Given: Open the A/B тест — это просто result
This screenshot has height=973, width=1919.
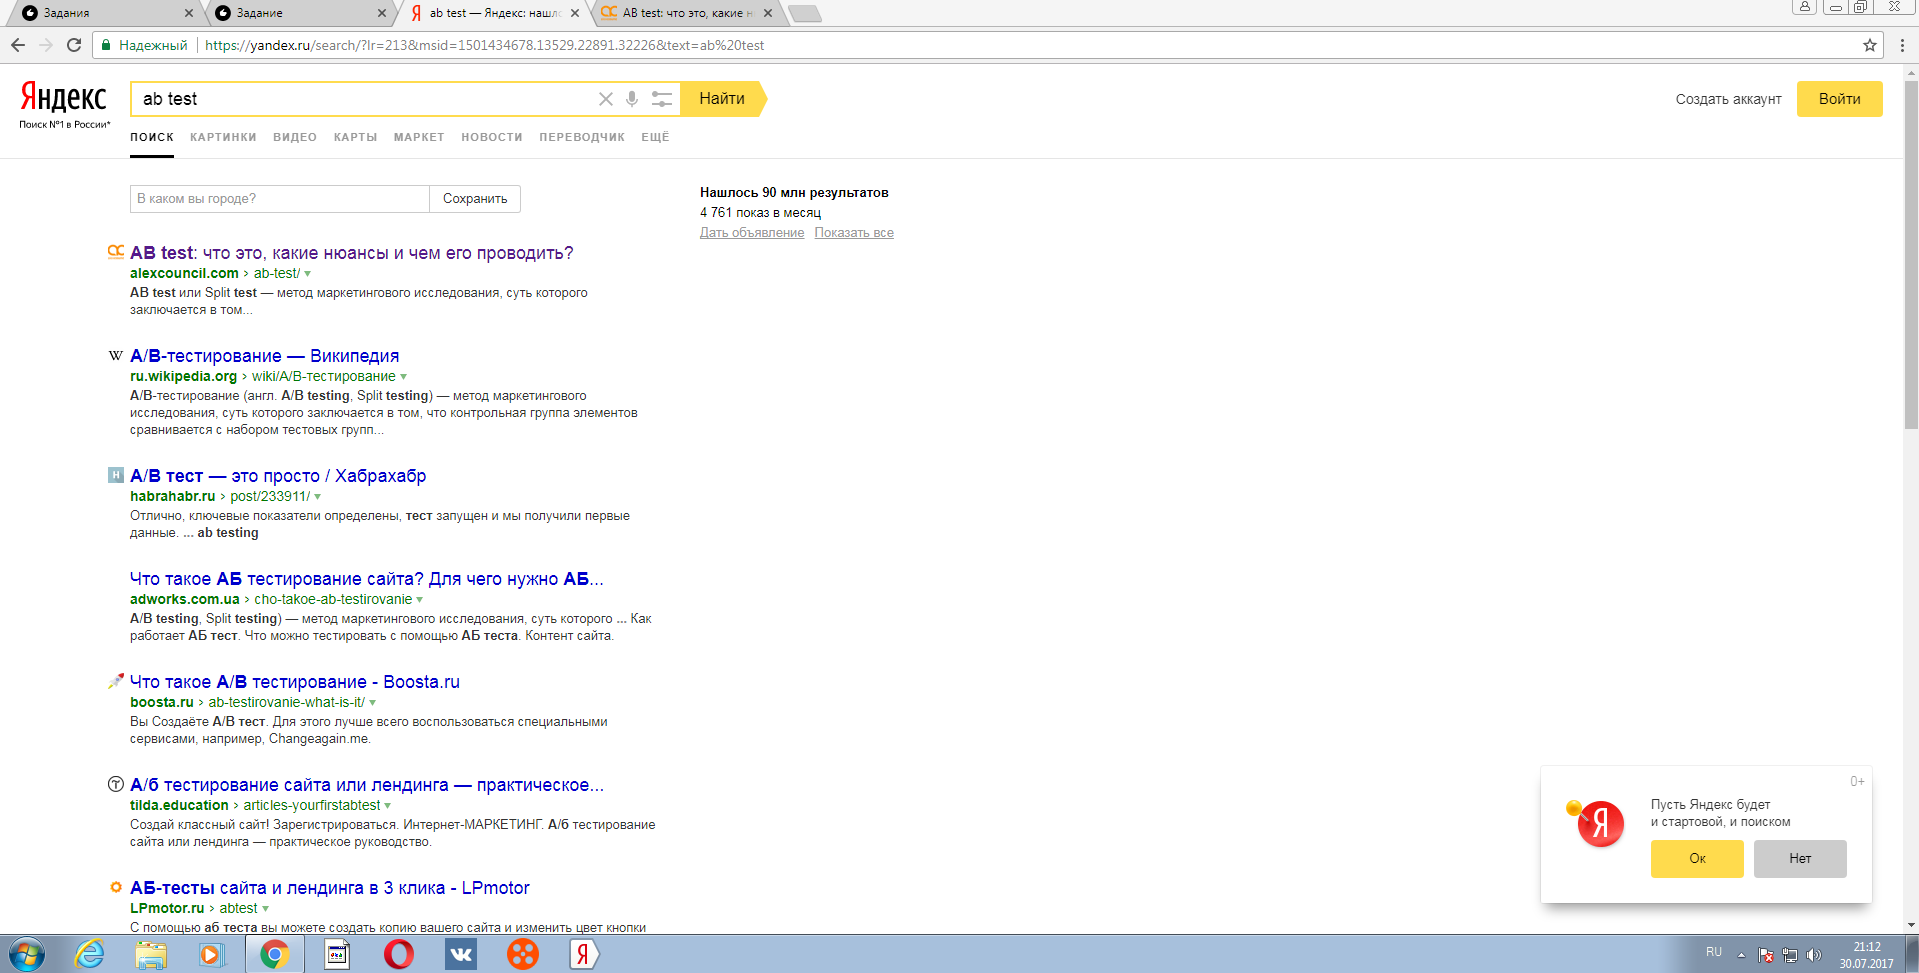Looking at the screenshot, I should click(x=278, y=476).
